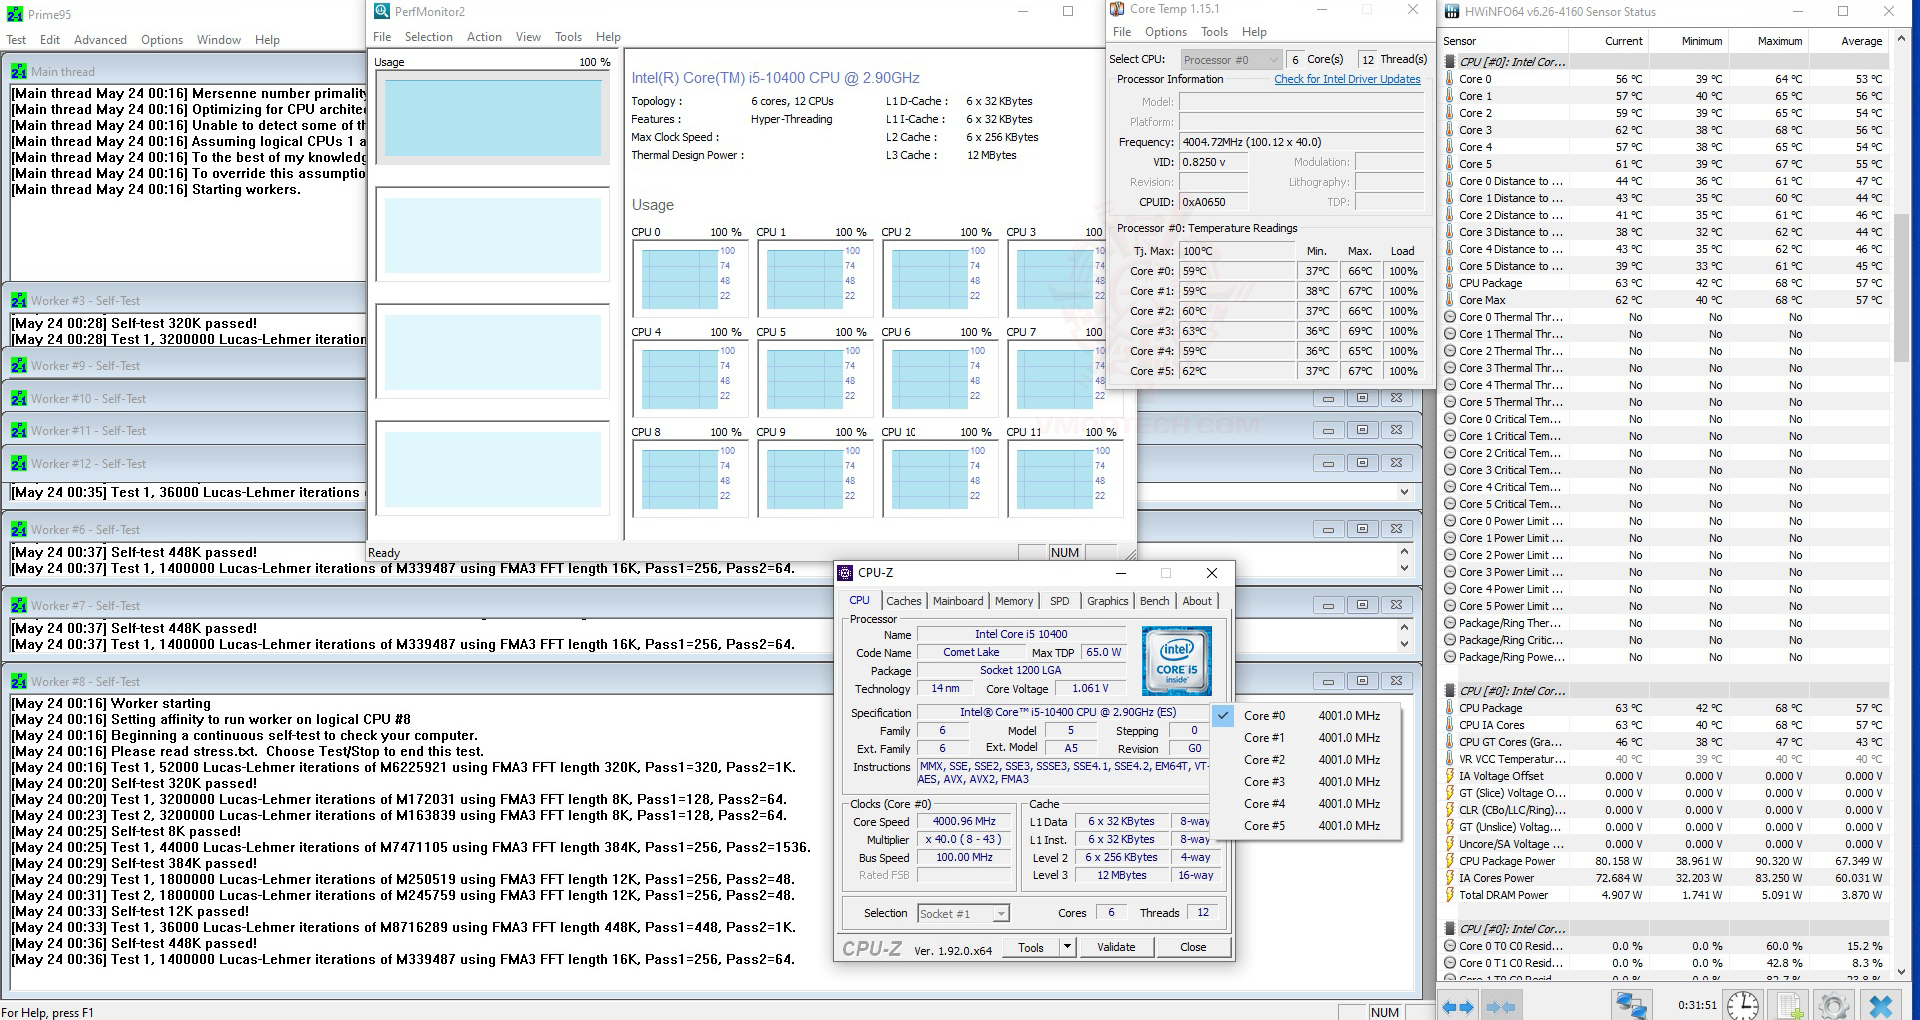Click HWiNFO expand columns arrows icon
The image size is (1920, 1020).
[x=1457, y=1006]
